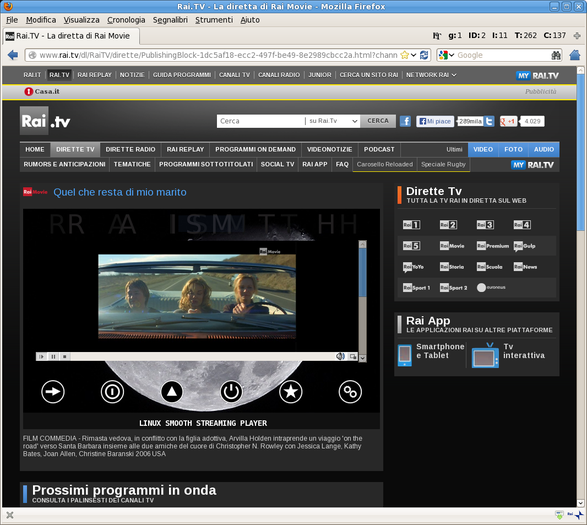The height and width of the screenshot is (525, 587).
Task: Open the URL bar history dropdown arrow
Action: coord(413,55)
